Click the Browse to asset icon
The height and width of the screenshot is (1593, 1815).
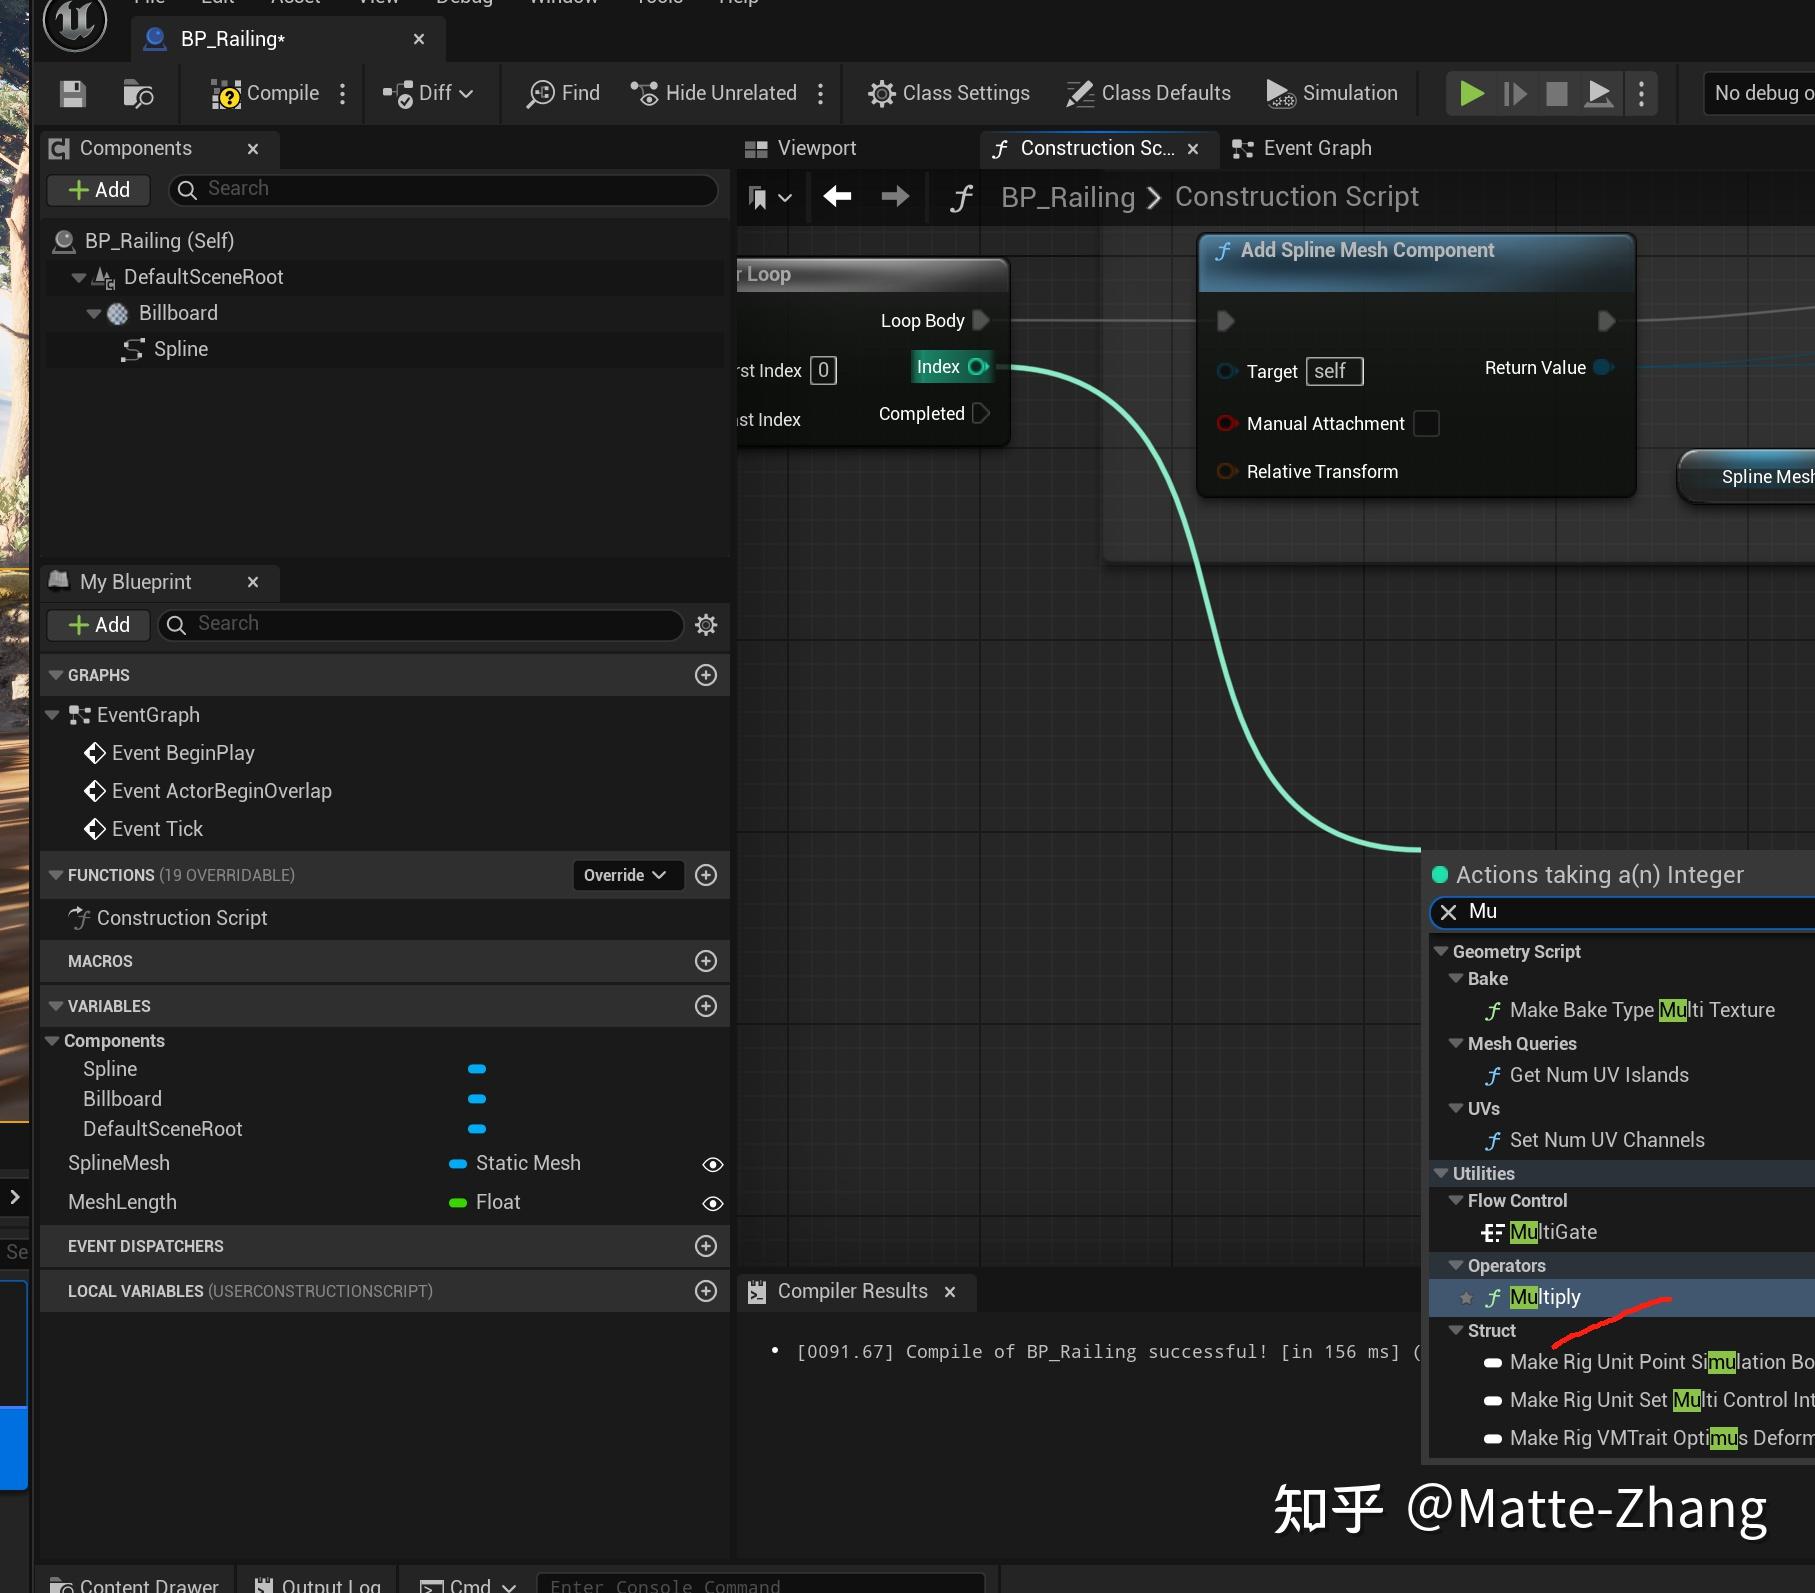pyautogui.click(x=137, y=94)
